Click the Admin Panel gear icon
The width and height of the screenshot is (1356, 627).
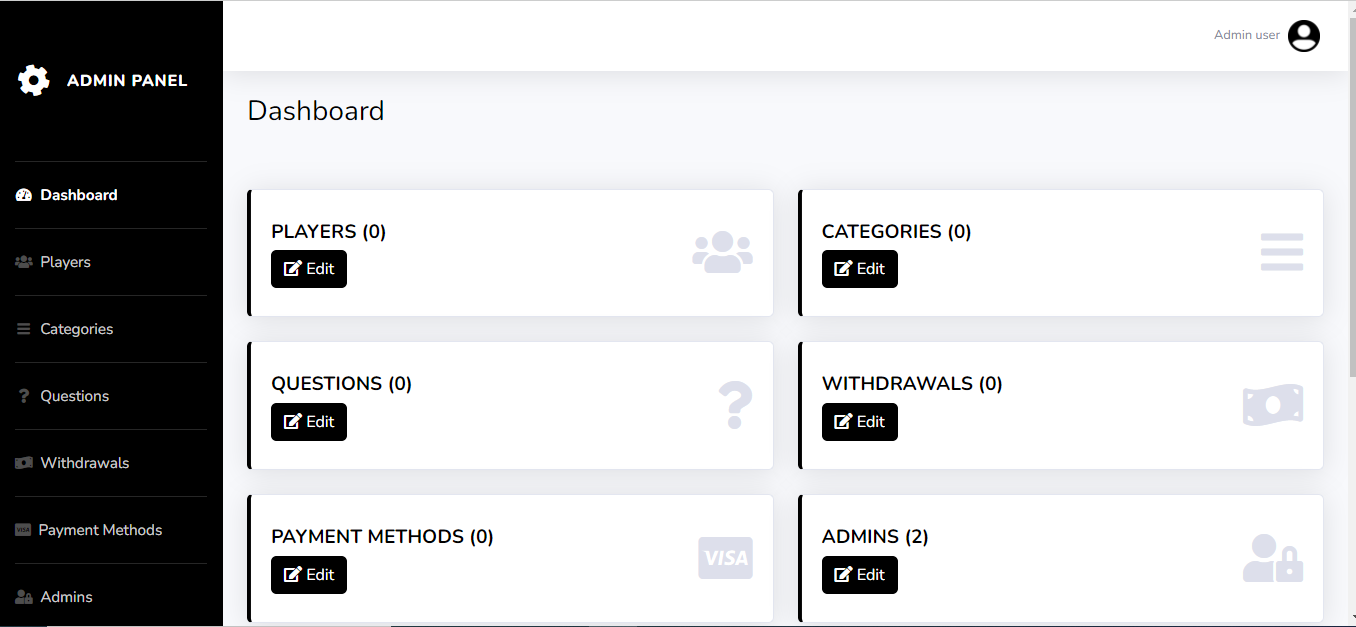(34, 80)
